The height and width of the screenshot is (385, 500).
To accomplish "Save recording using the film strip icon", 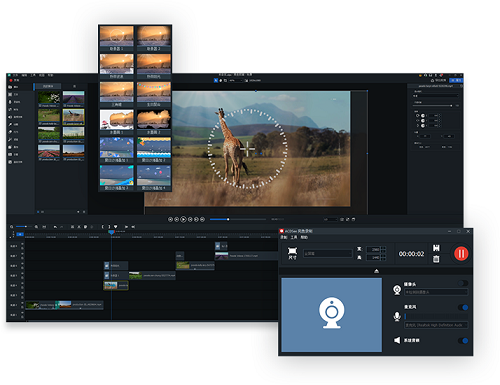I will (x=436, y=248).
